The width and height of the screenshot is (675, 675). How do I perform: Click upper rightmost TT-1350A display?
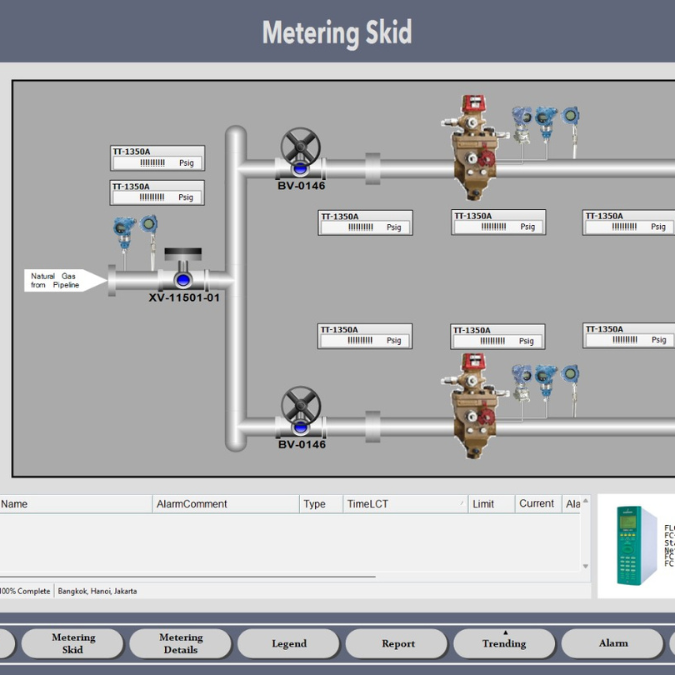coord(629,222)
